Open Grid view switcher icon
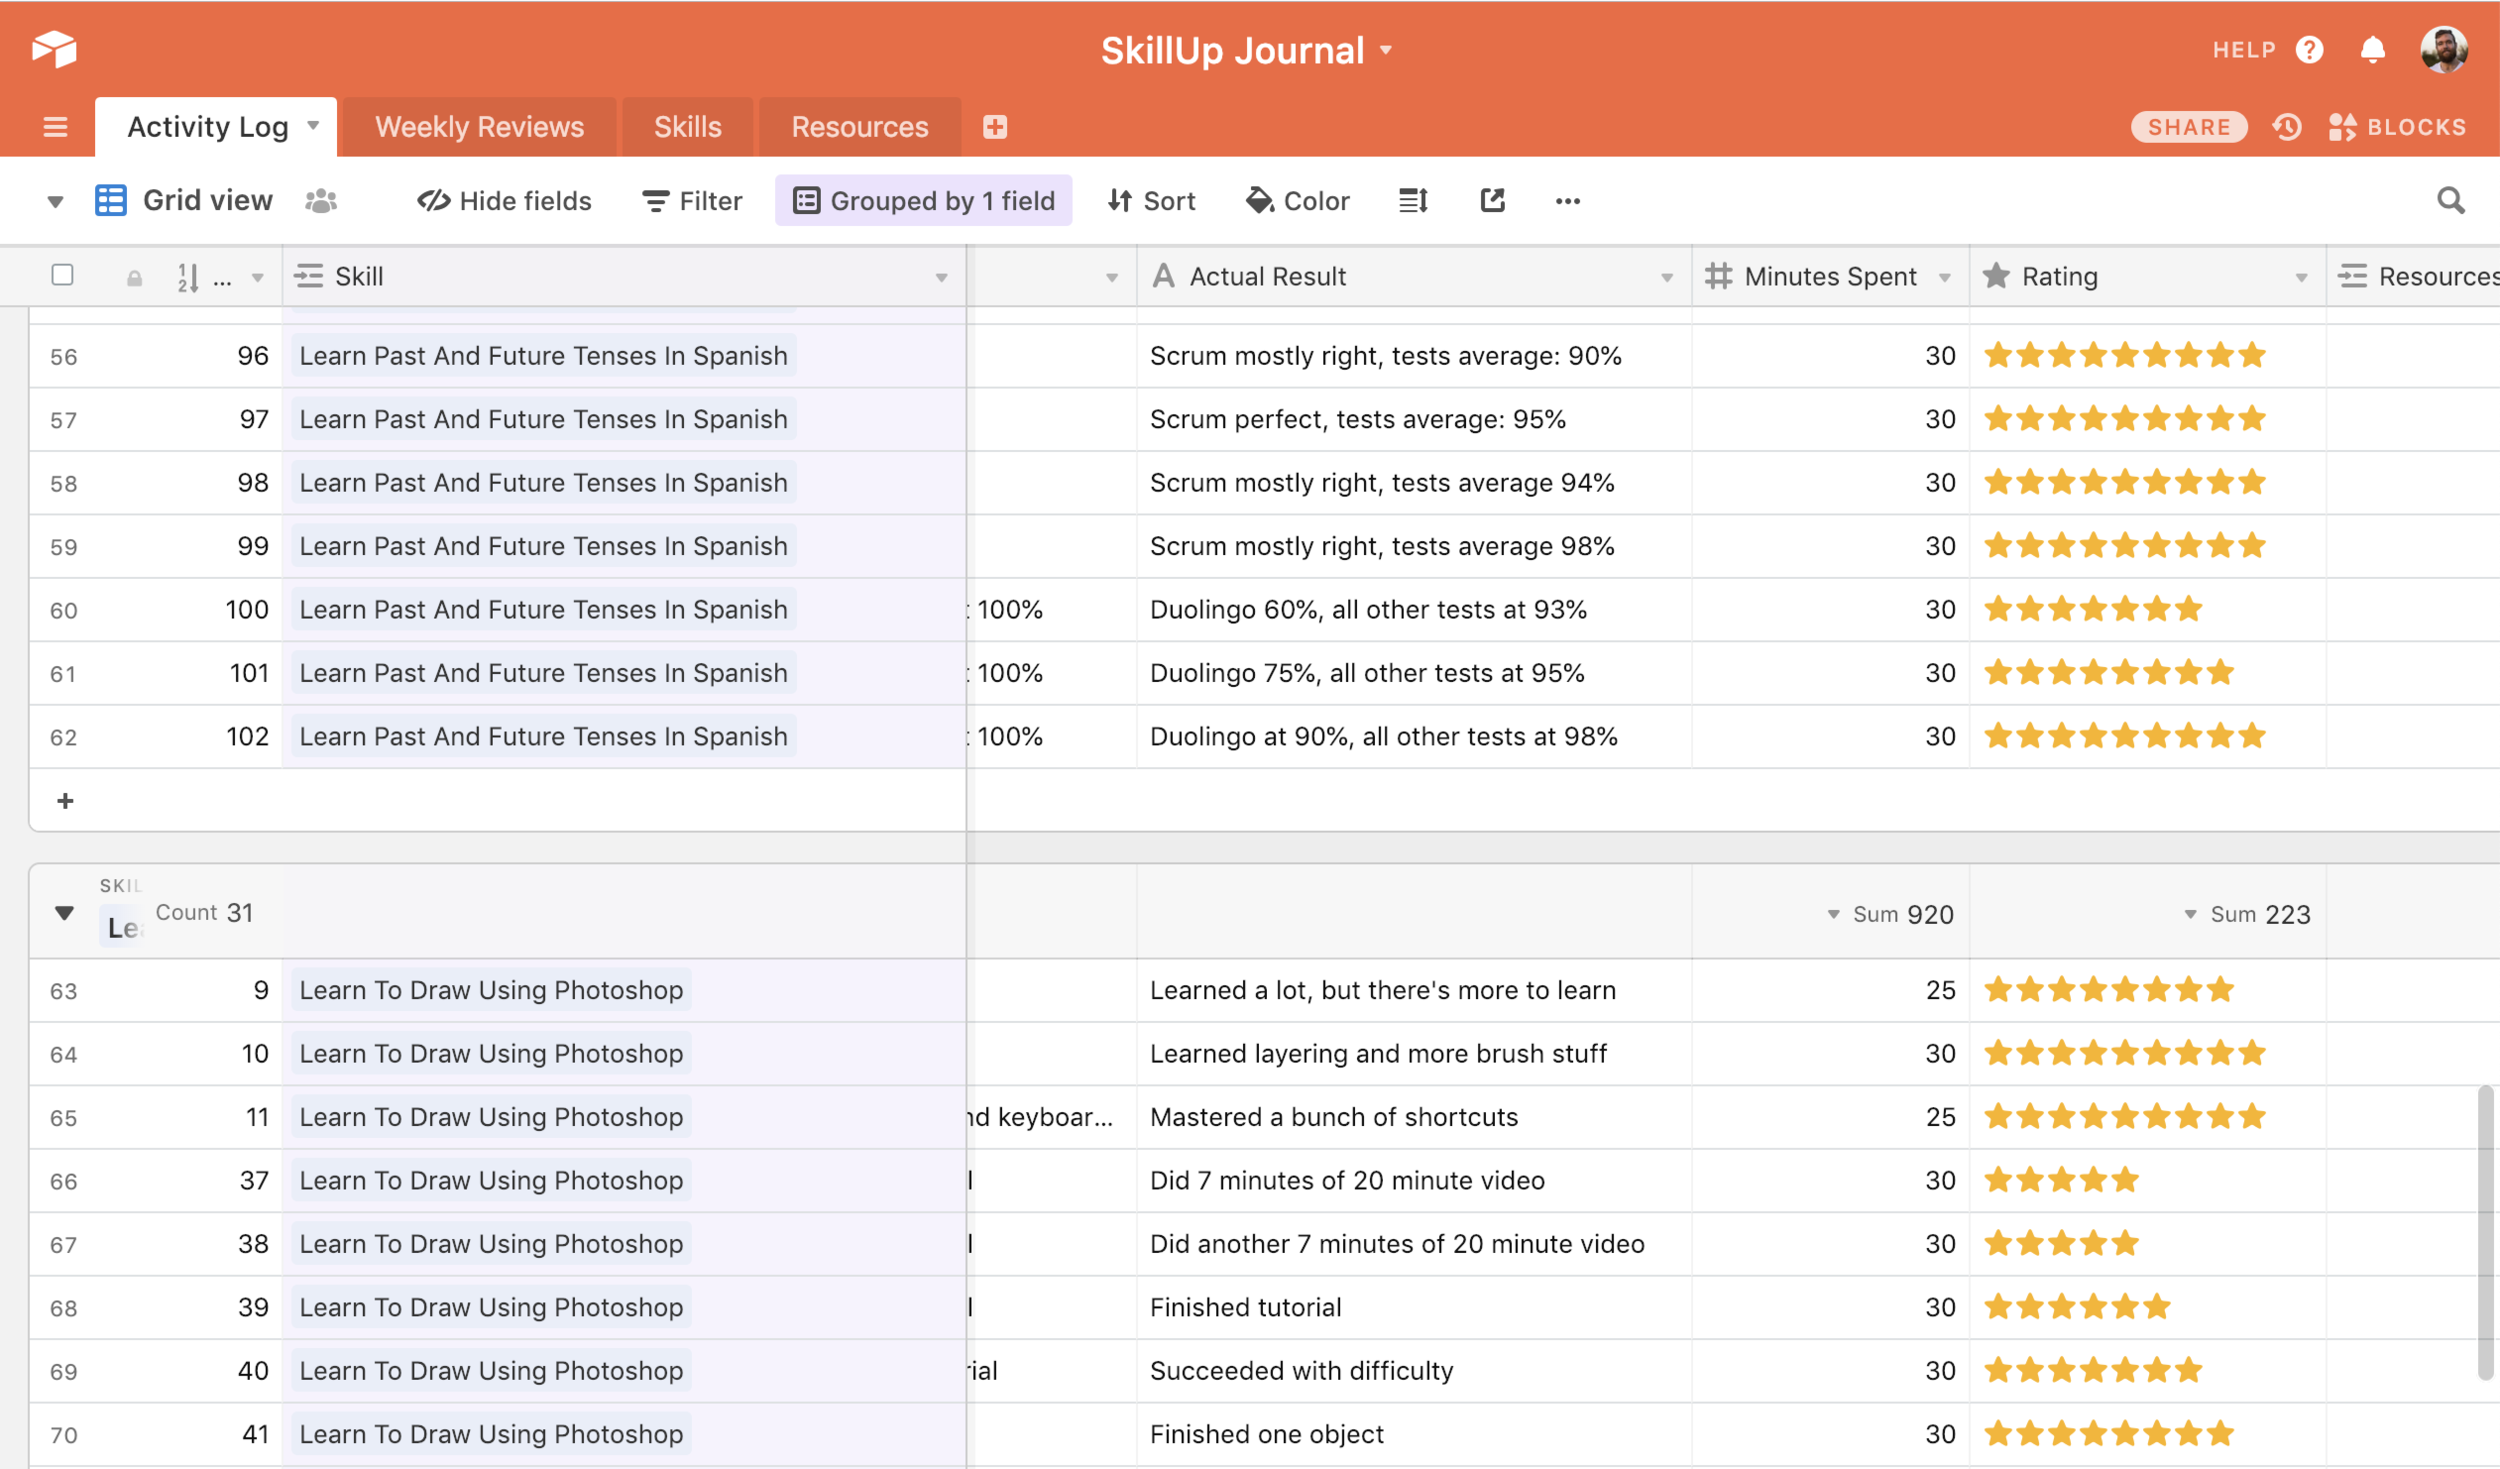Viewport: 2500px width, 1469px height. [x=110, y=200]
